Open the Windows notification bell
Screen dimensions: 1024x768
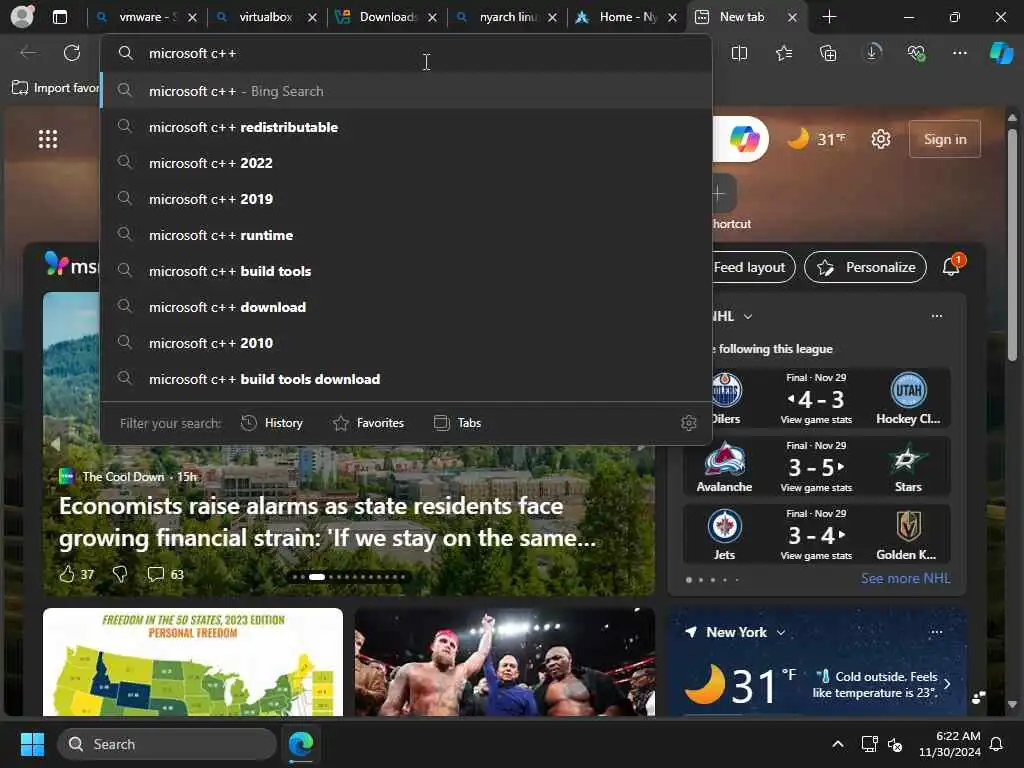click(x=997, y=744)
